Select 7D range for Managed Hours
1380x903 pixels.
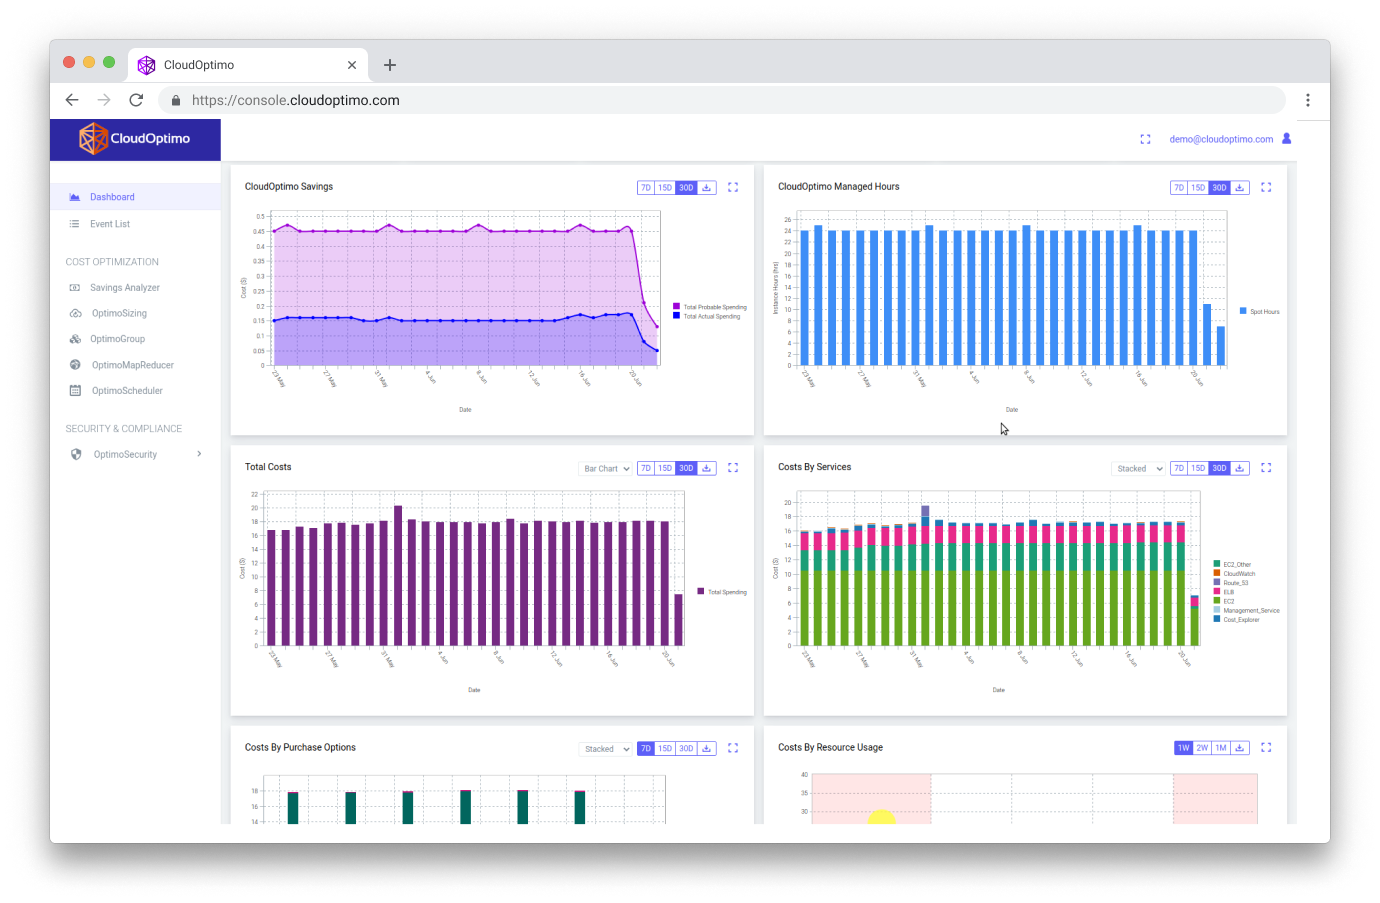pos(1179,188)
